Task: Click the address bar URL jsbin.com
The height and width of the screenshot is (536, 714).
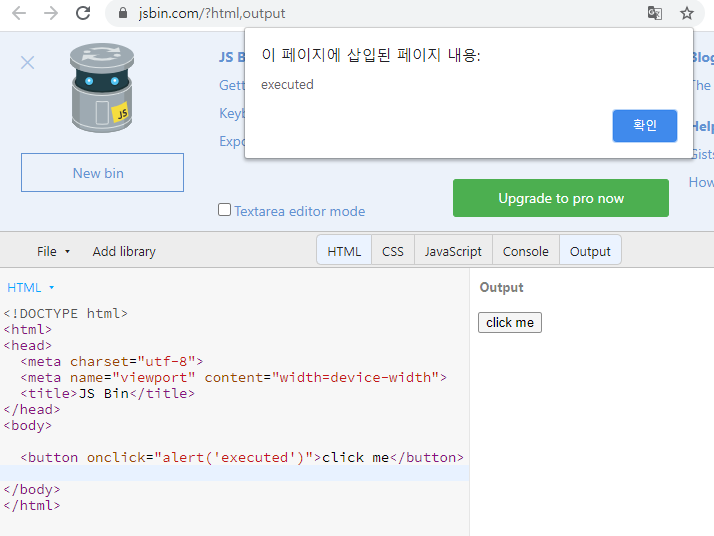Action: pyautogui.click(x=212, y=13)
